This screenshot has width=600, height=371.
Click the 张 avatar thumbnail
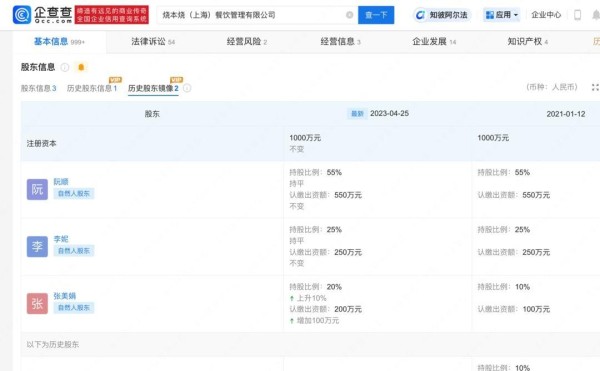pos(37,304)
